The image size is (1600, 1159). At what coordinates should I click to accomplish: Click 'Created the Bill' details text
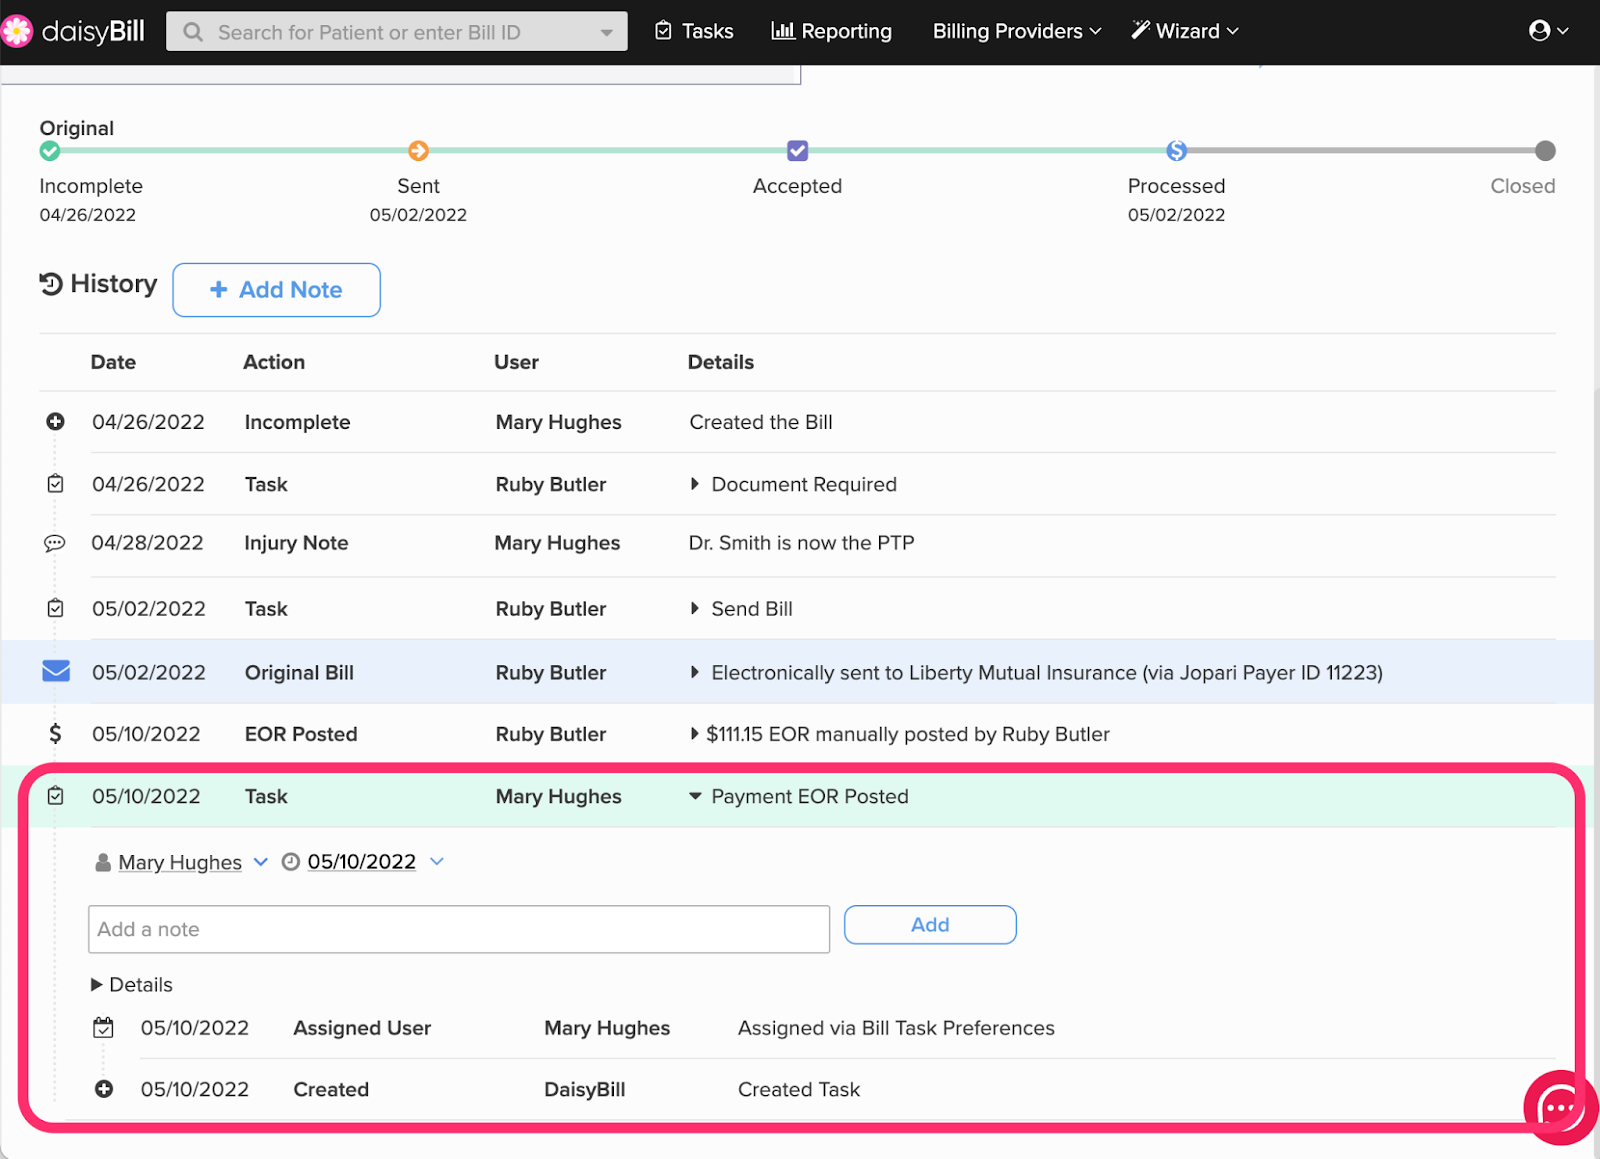[x=761, y=422]
